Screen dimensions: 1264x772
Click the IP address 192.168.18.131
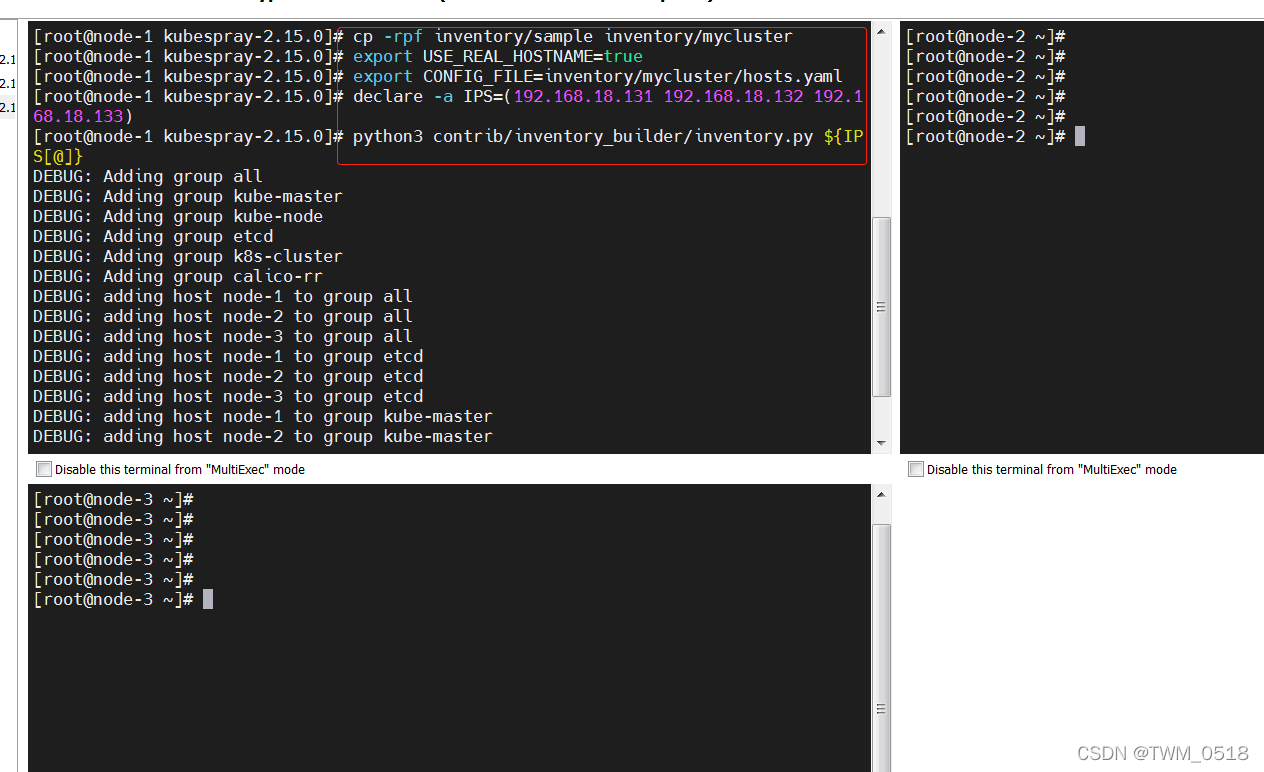[583, 97]
